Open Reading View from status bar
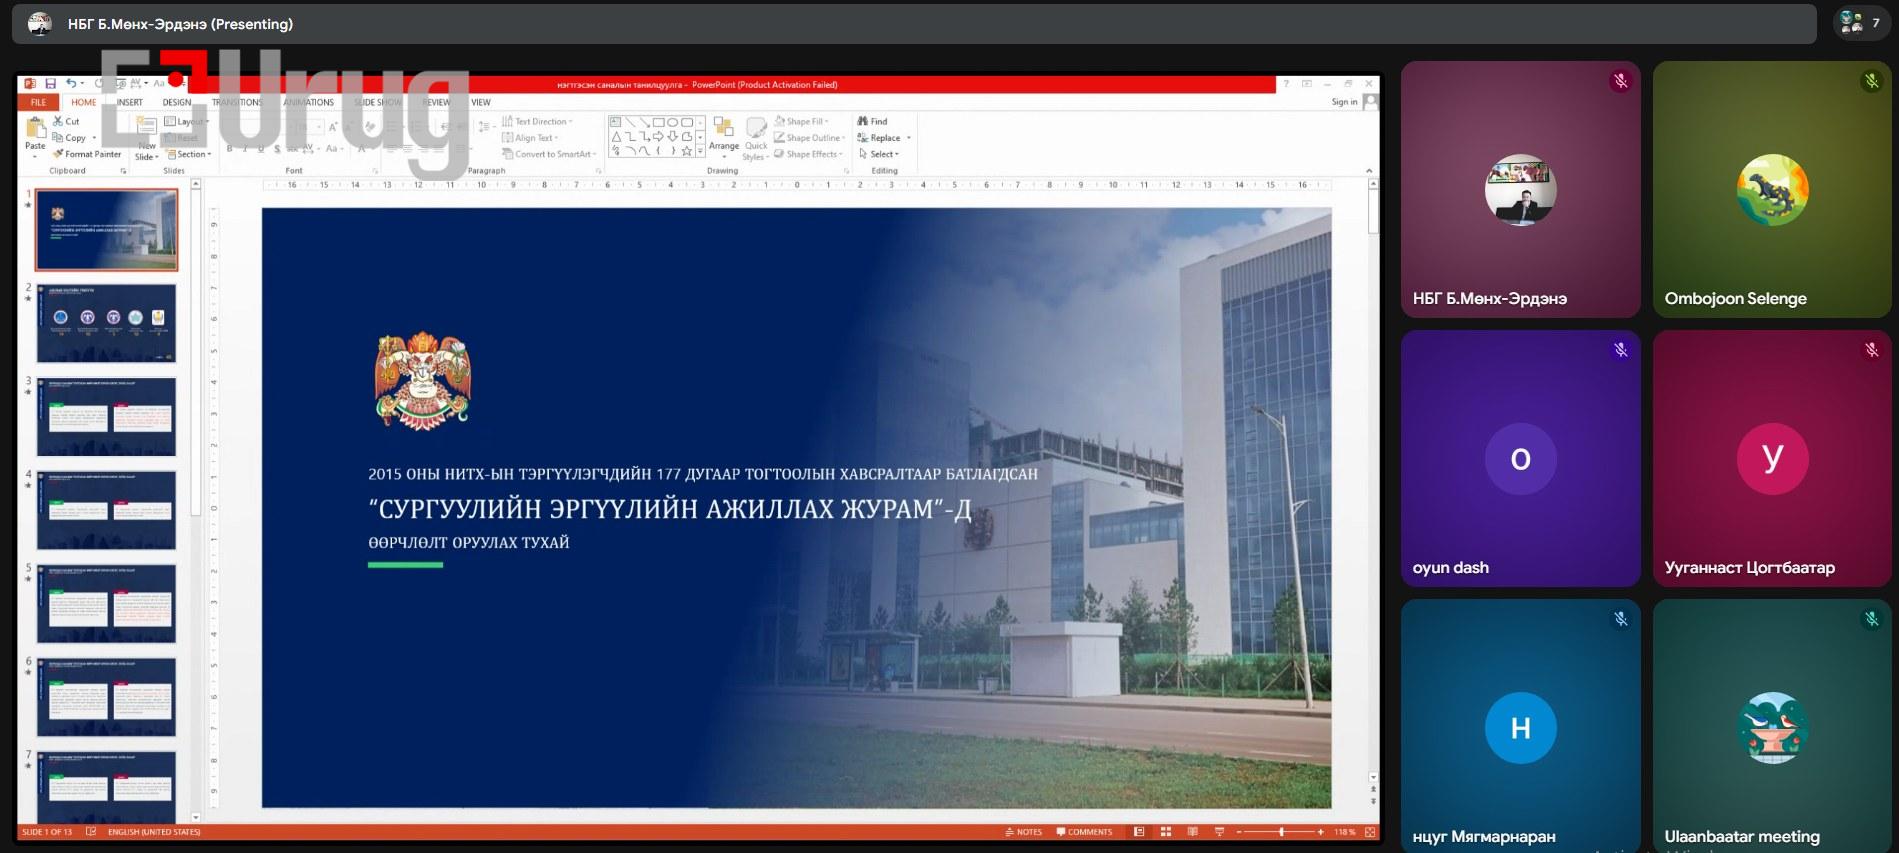 (x=1192, y=832)
